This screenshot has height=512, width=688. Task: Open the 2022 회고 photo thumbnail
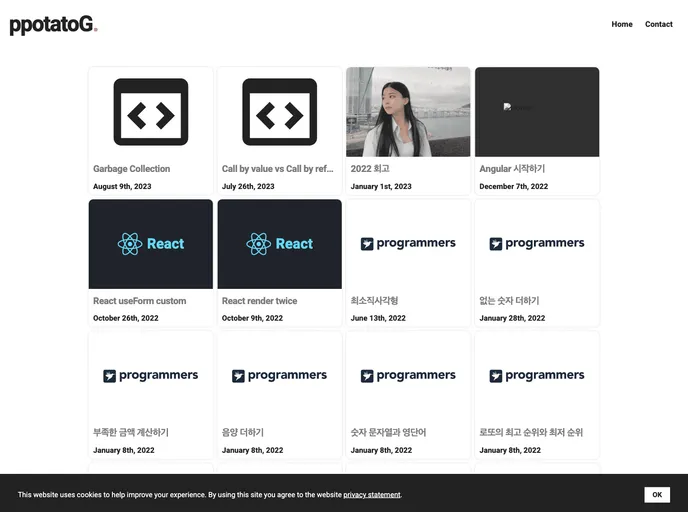408,112
